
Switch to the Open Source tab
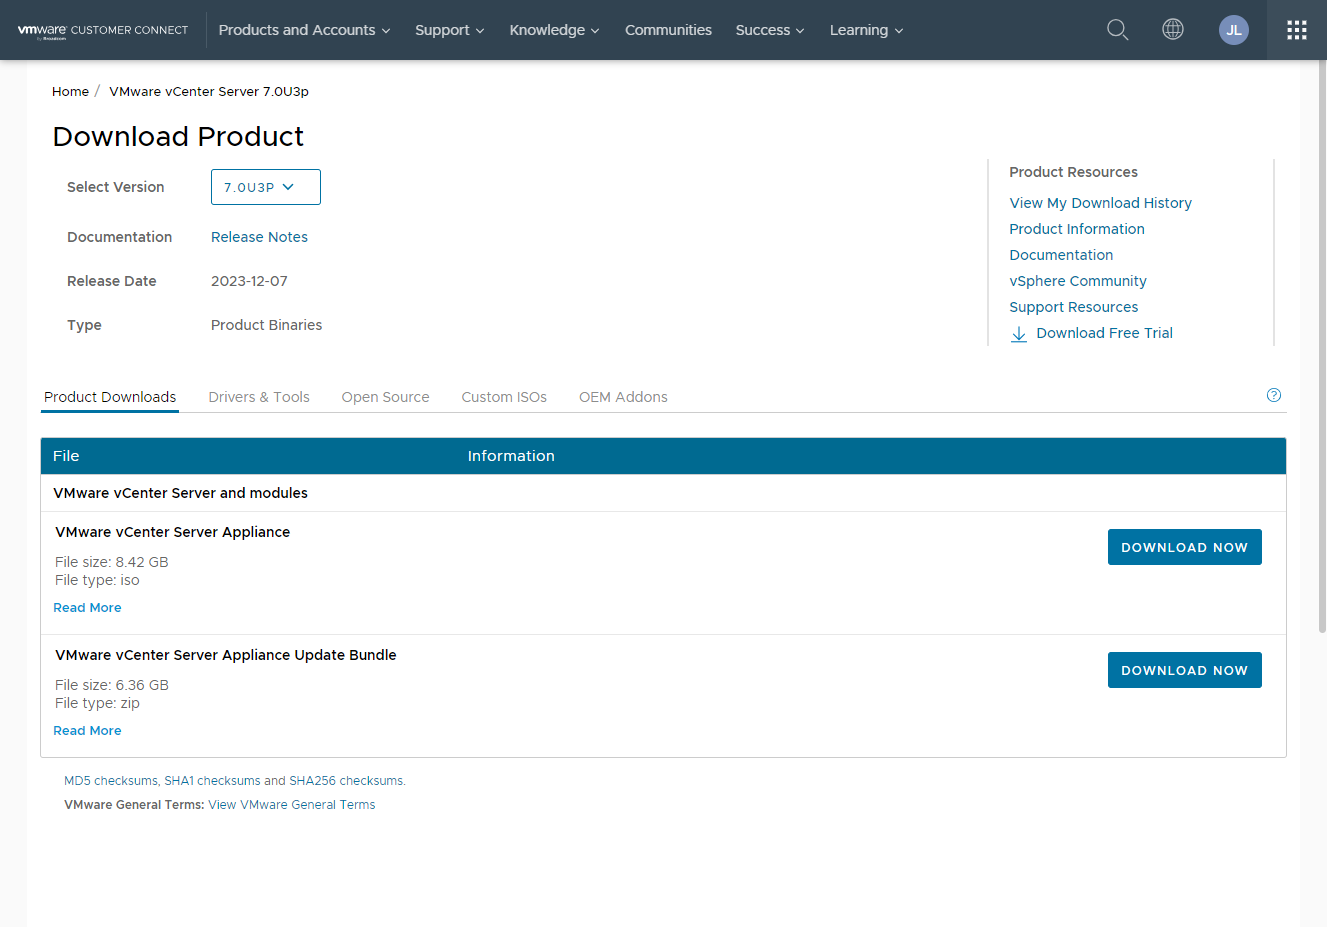[x=385, y=397]
